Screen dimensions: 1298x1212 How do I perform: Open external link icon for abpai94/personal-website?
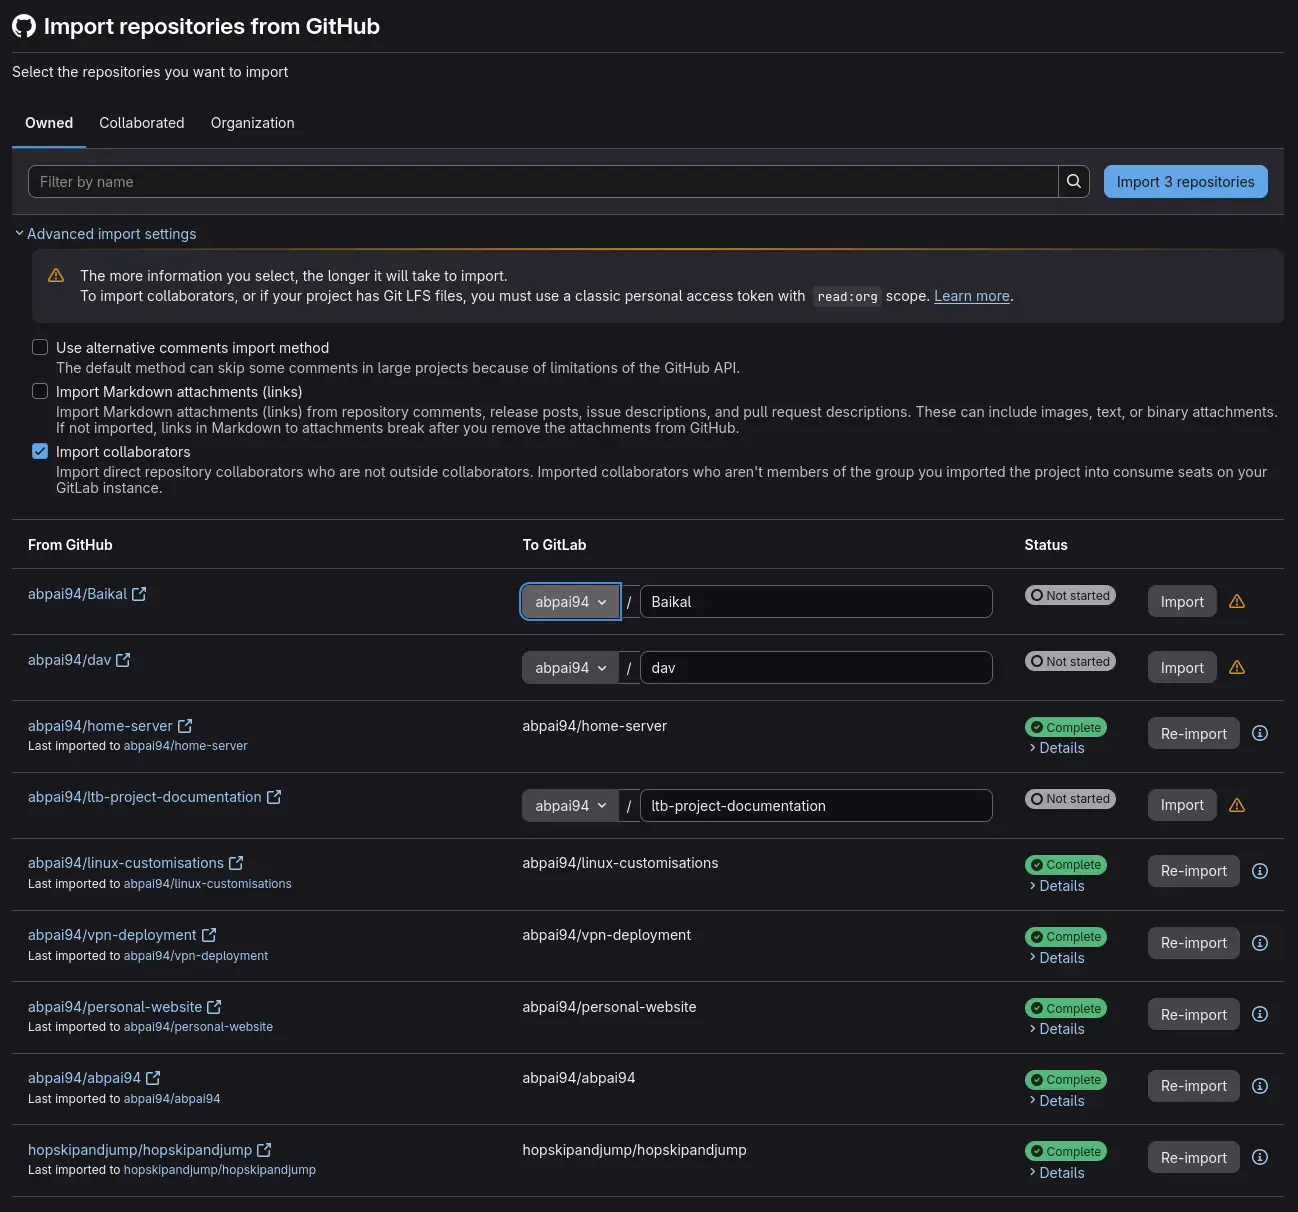214,1007
